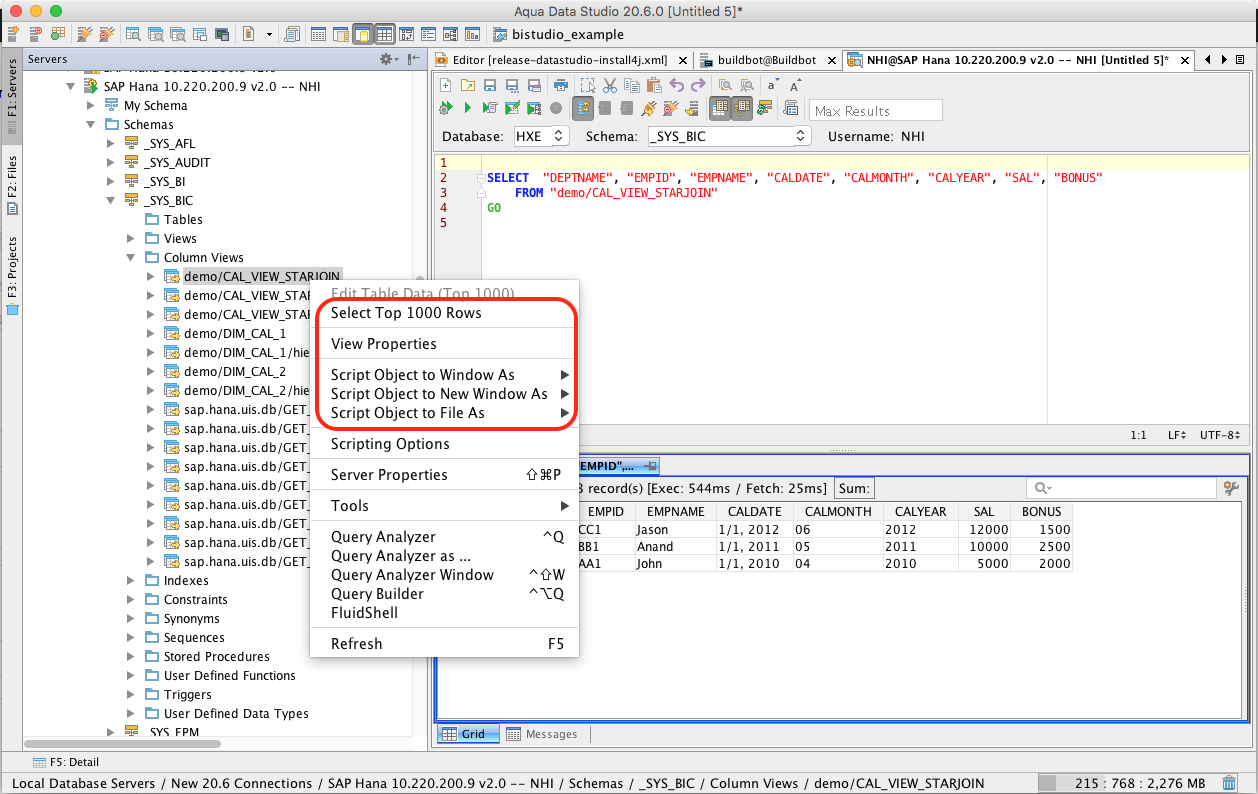Screen dimensions: 1258x794
Task: Click the wrench options icon beside results search
Action: tap(1231, 488)
